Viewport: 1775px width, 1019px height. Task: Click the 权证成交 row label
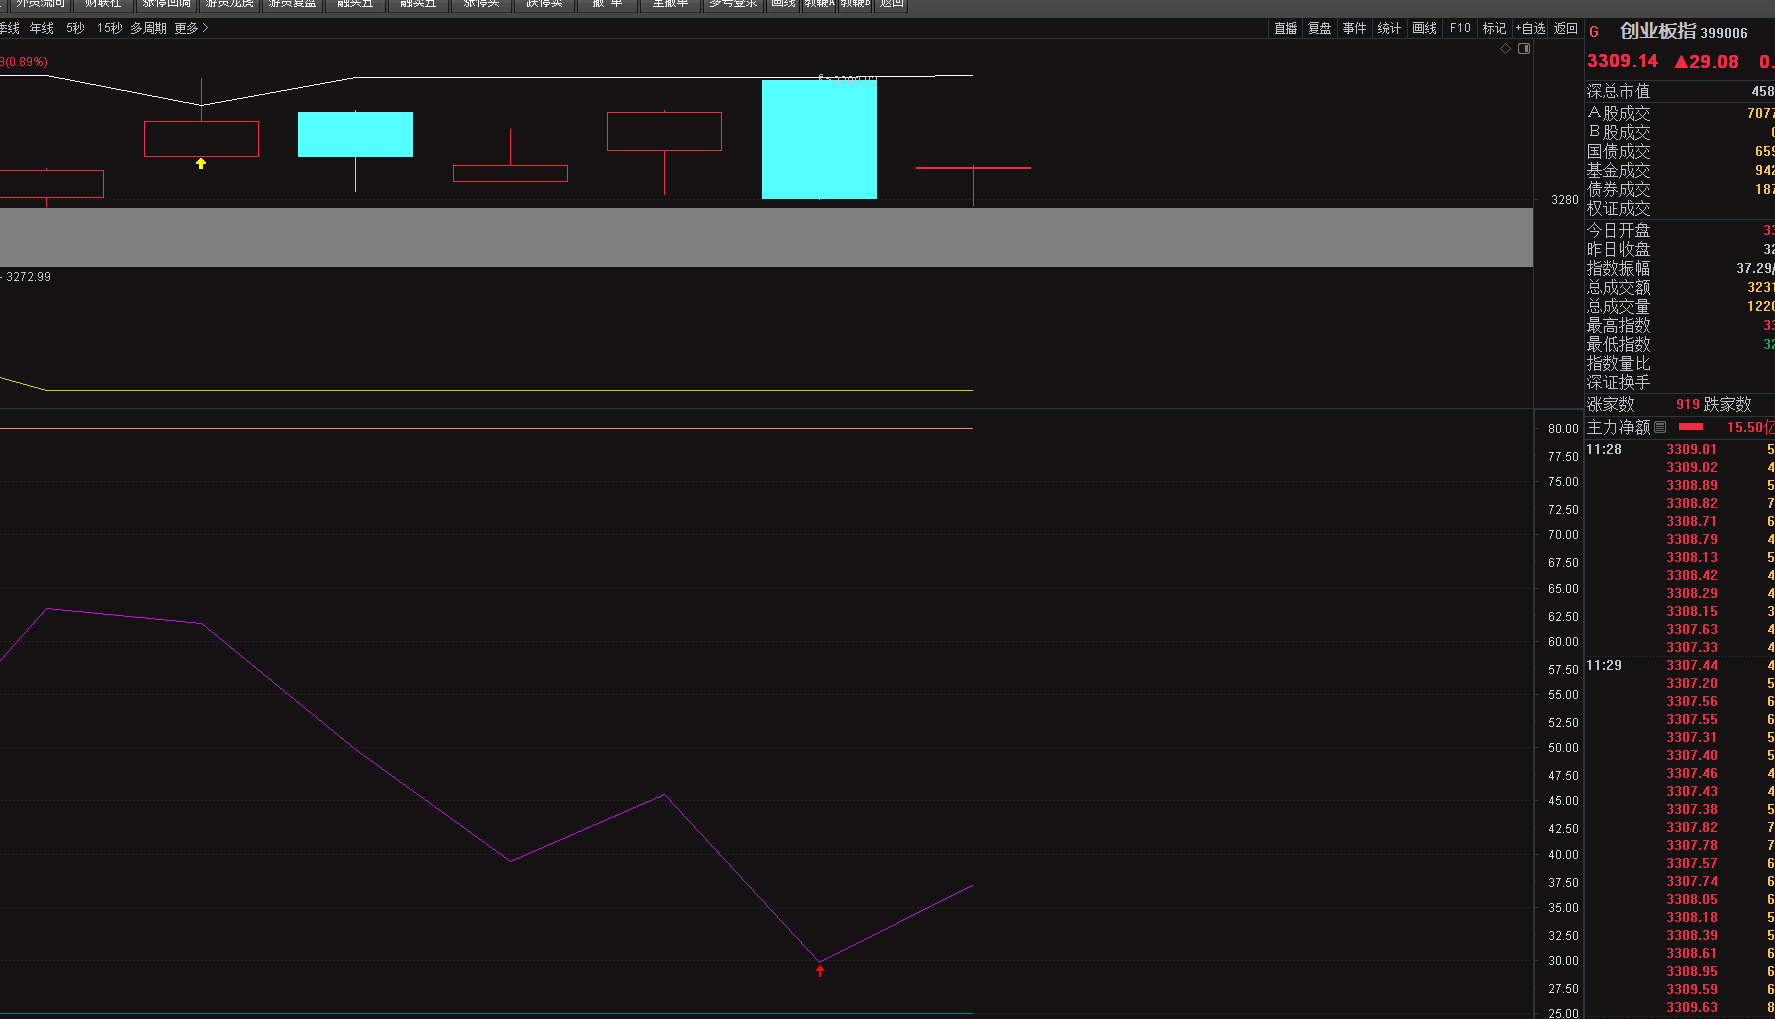click(1618, 208)
